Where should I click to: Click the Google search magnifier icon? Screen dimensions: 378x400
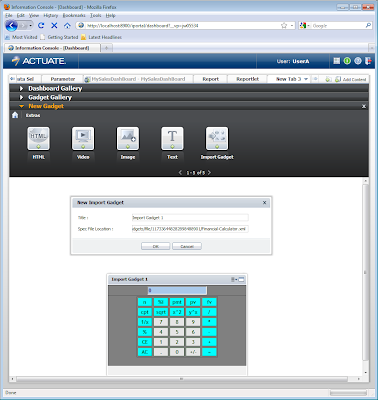[x=368, y=25]
